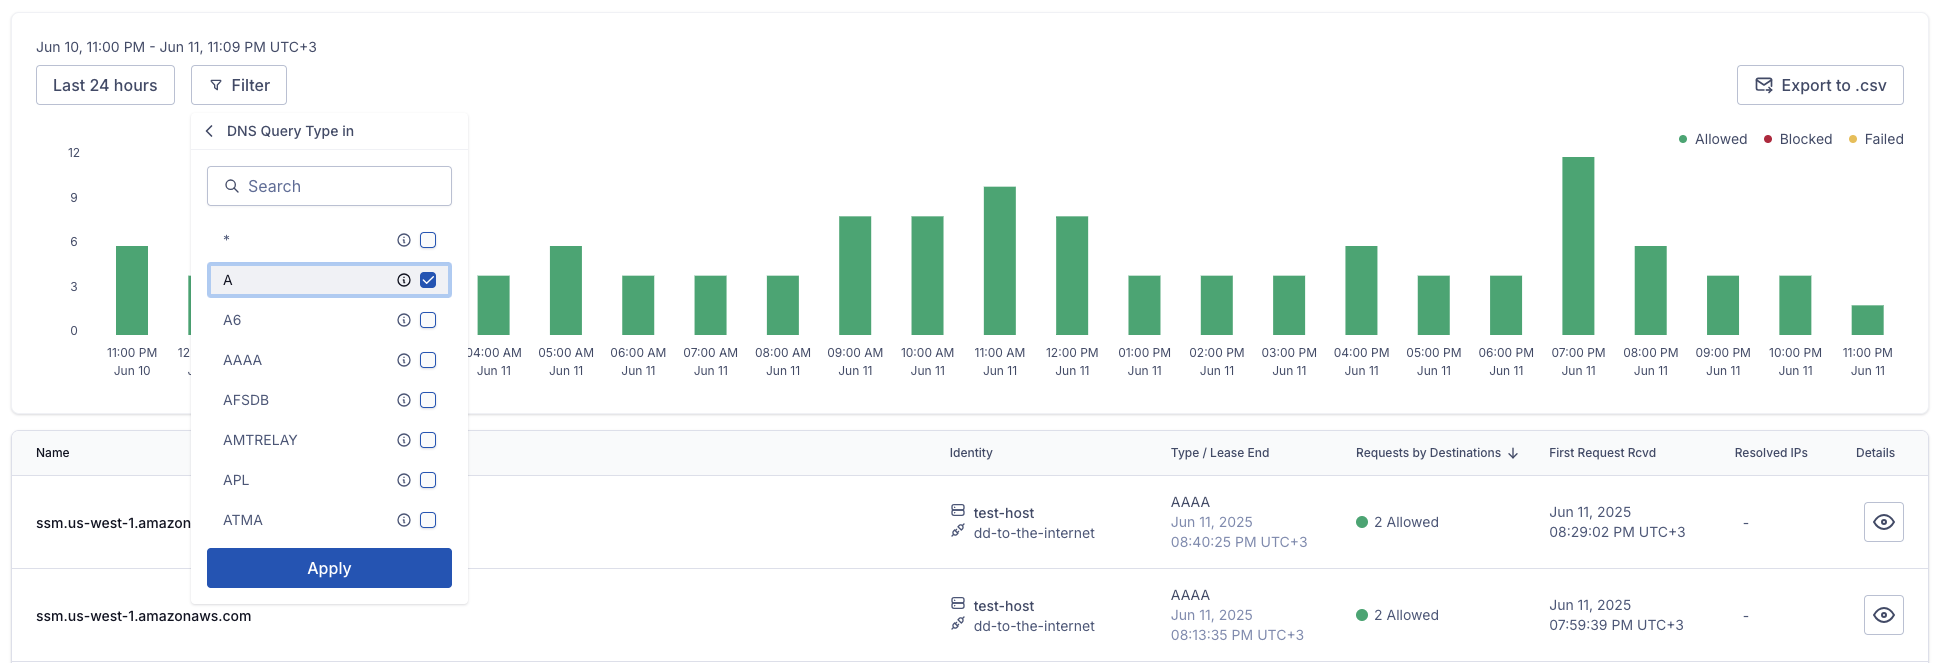Viewport: 1943px width, 663px height.
Task: Toggle the Blocked legend color marker
Action: 1768,139
